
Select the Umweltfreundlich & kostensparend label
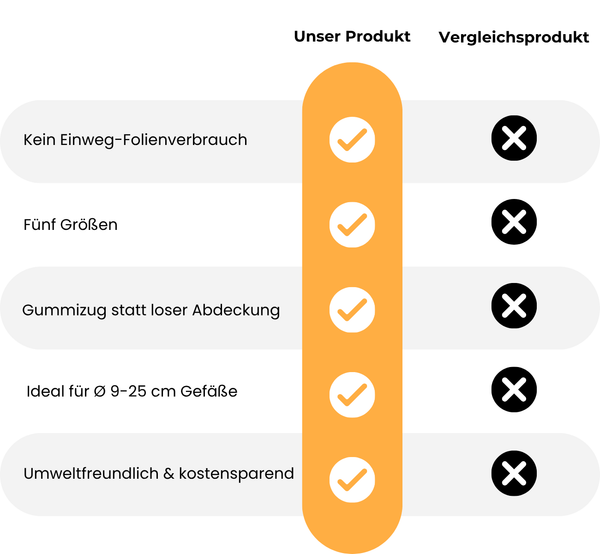[x=158, y=473]
